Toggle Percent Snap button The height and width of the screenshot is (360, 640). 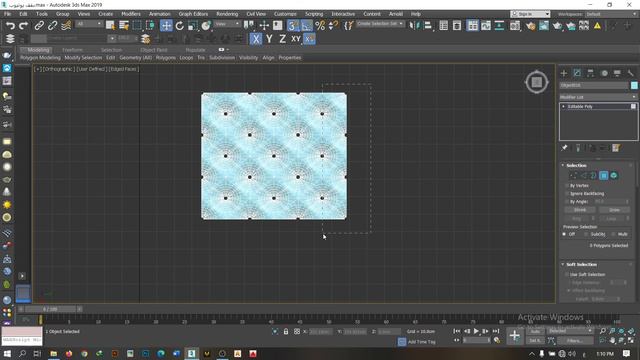(x=320, y=26)
